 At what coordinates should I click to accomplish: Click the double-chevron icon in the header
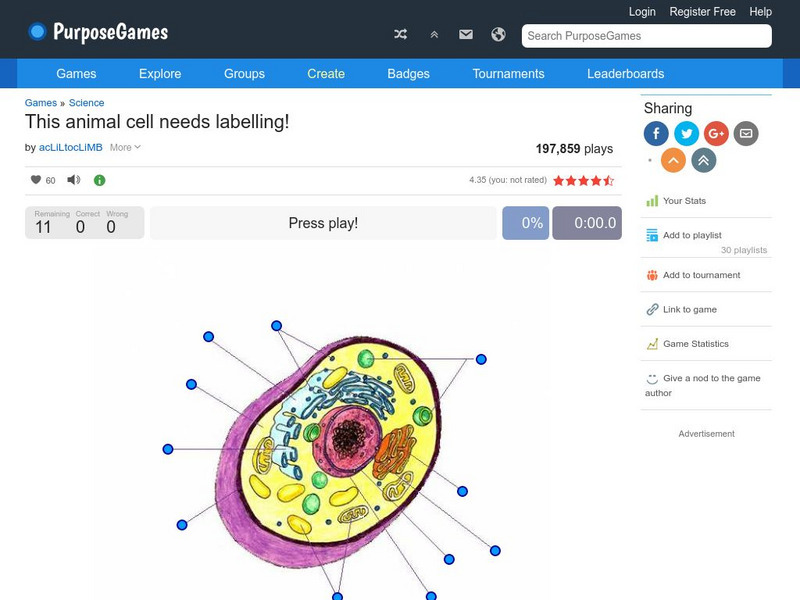coord(434,34)
